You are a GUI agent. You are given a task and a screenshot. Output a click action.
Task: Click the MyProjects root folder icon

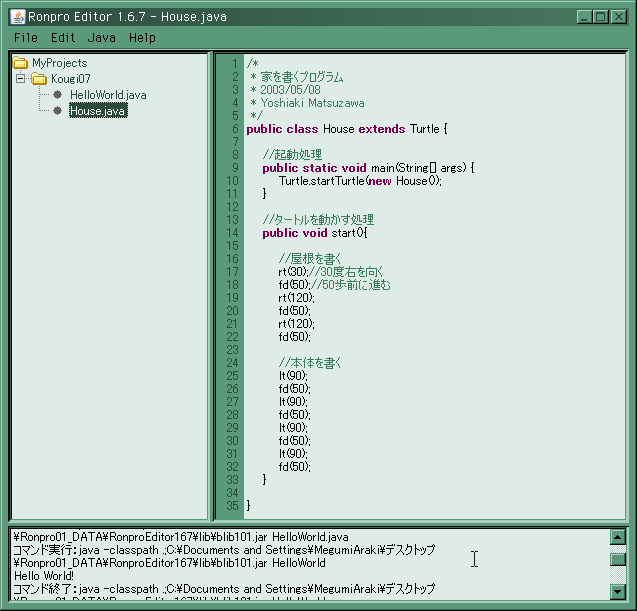click(20, 63)
